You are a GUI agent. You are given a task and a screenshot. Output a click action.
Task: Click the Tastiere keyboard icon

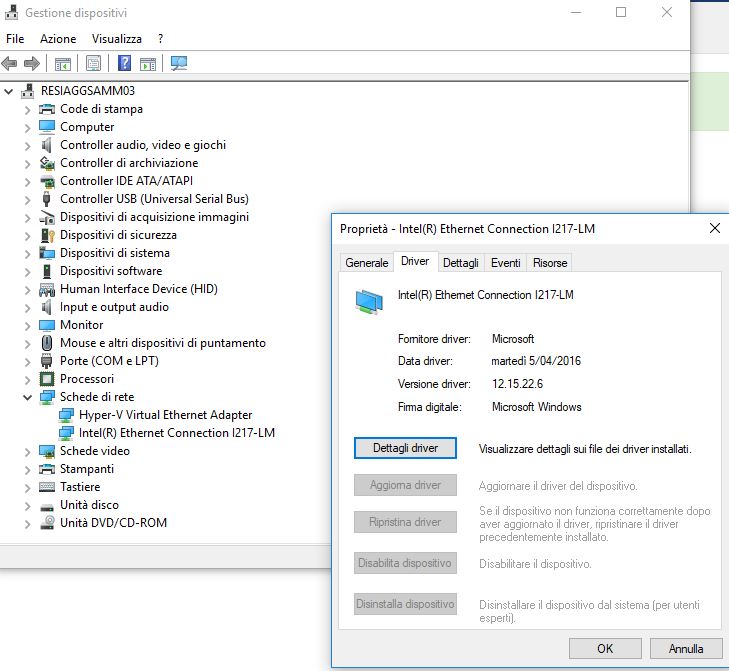(47, 487)
